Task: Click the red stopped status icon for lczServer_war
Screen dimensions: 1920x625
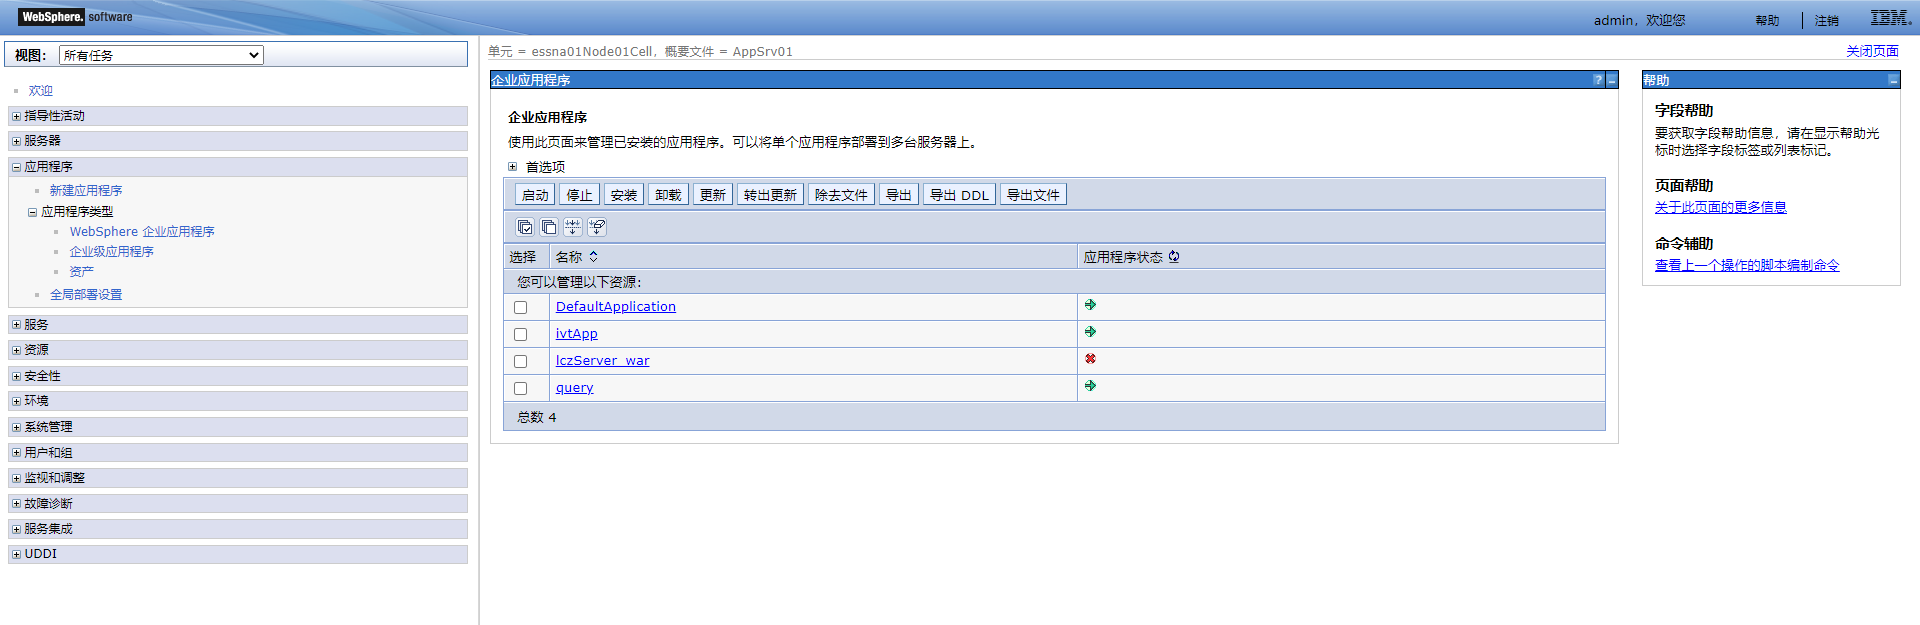Action: 1090,359
